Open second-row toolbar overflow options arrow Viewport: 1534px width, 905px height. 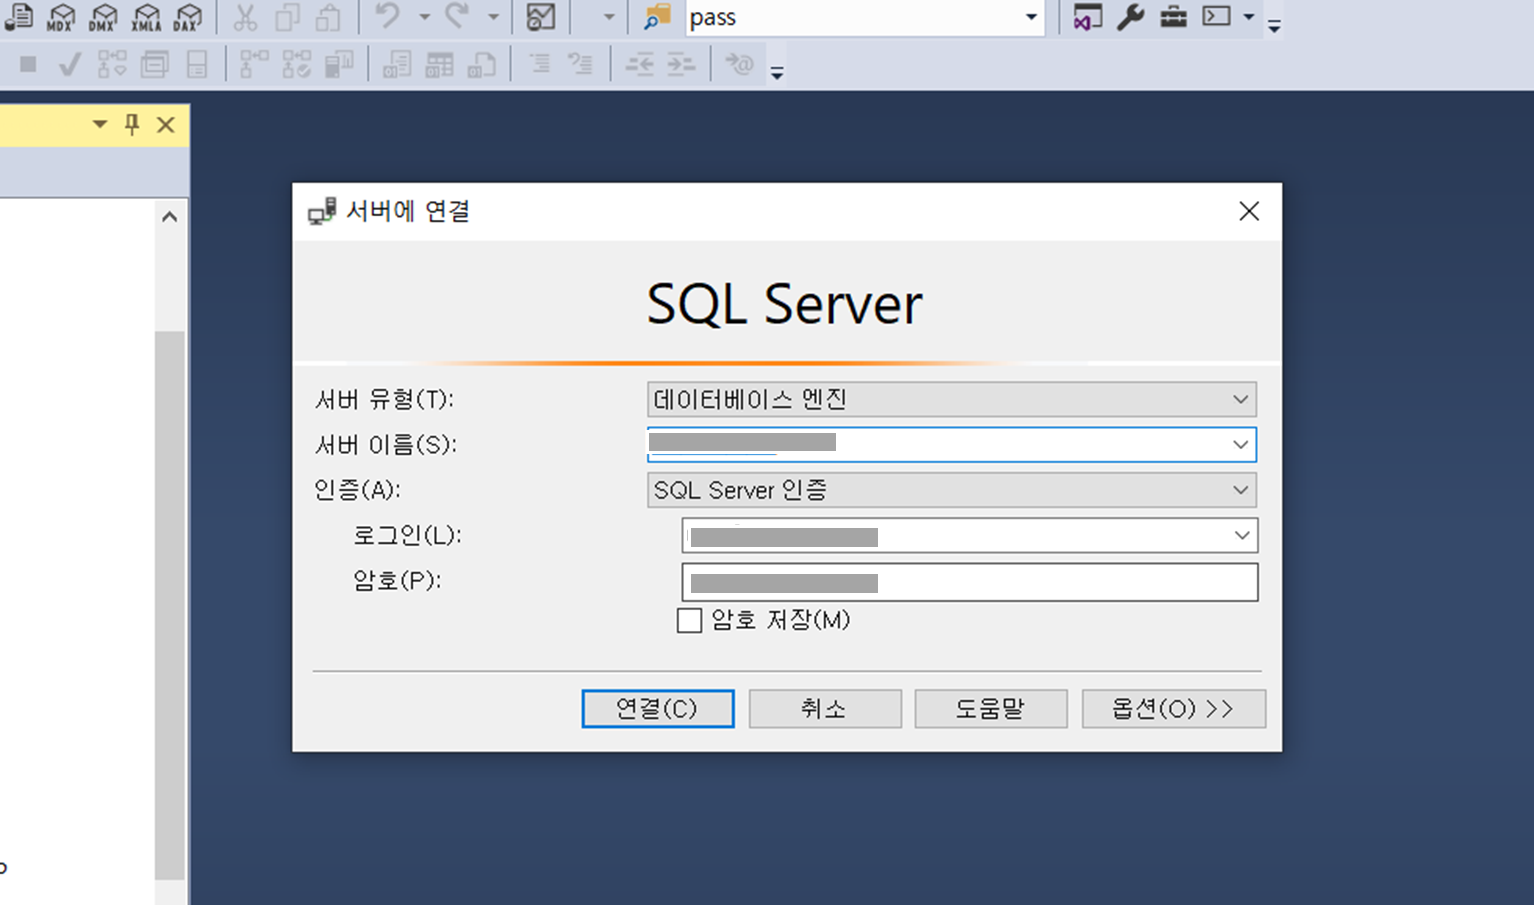tap(777, 72)
